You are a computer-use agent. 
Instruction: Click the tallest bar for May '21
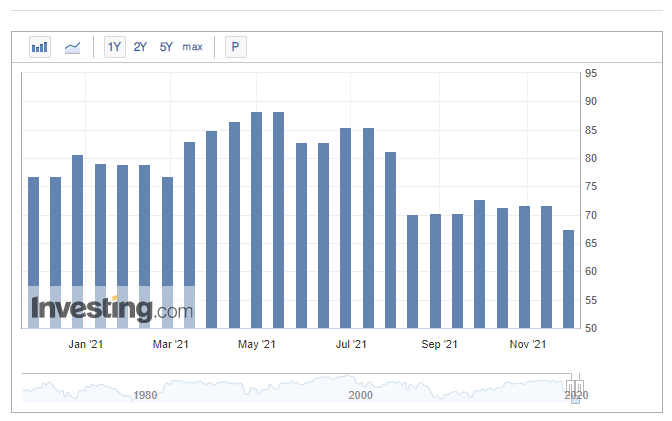(256, 220)
